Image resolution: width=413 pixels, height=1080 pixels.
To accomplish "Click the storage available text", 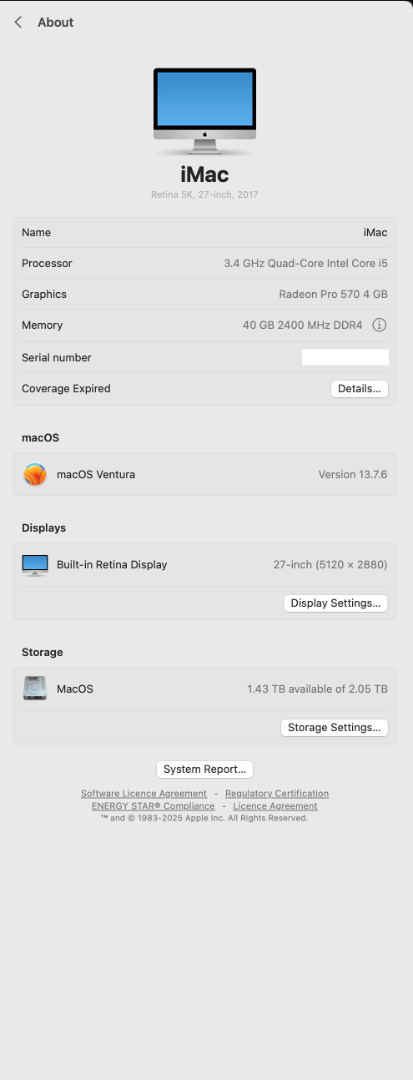I will 317,689.
